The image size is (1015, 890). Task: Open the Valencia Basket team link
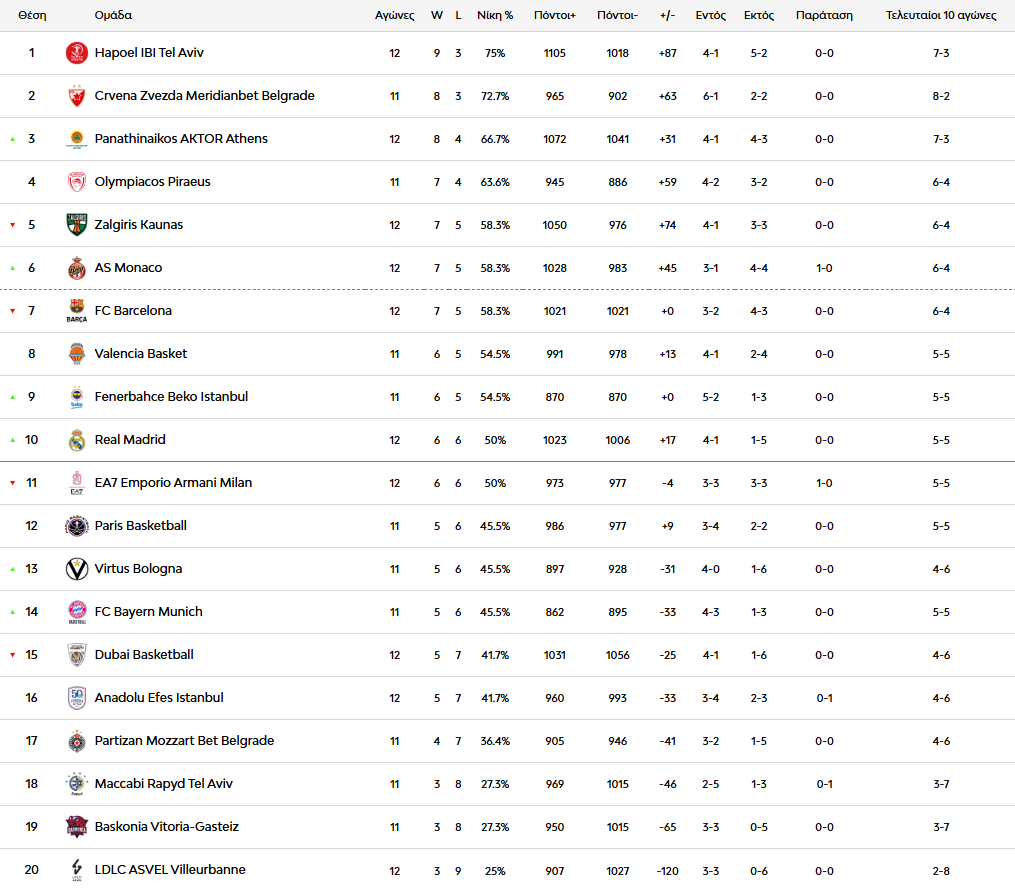click(140, 354)
